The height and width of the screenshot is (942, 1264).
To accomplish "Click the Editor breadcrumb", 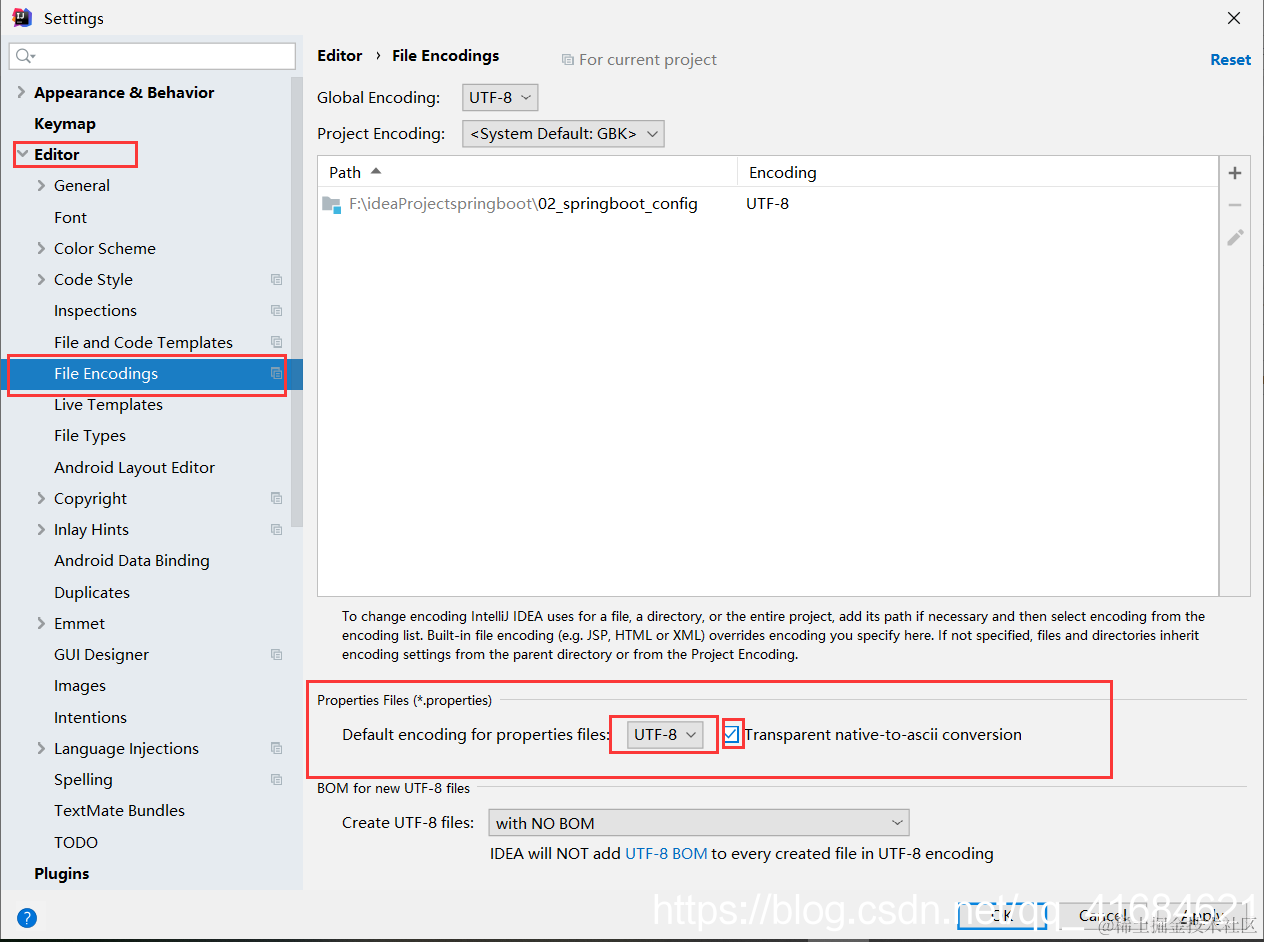I will (x=340, y=56).
